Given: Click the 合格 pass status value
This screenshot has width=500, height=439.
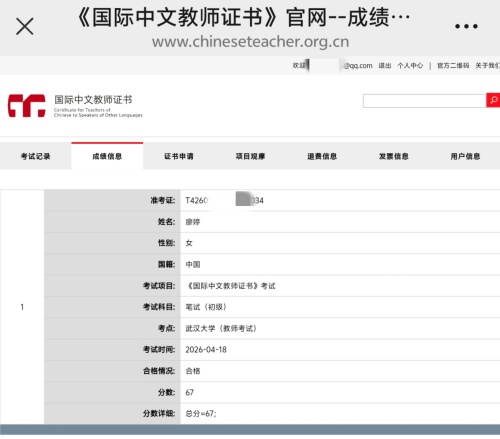Looking at the screenshot, I should 193,371.
